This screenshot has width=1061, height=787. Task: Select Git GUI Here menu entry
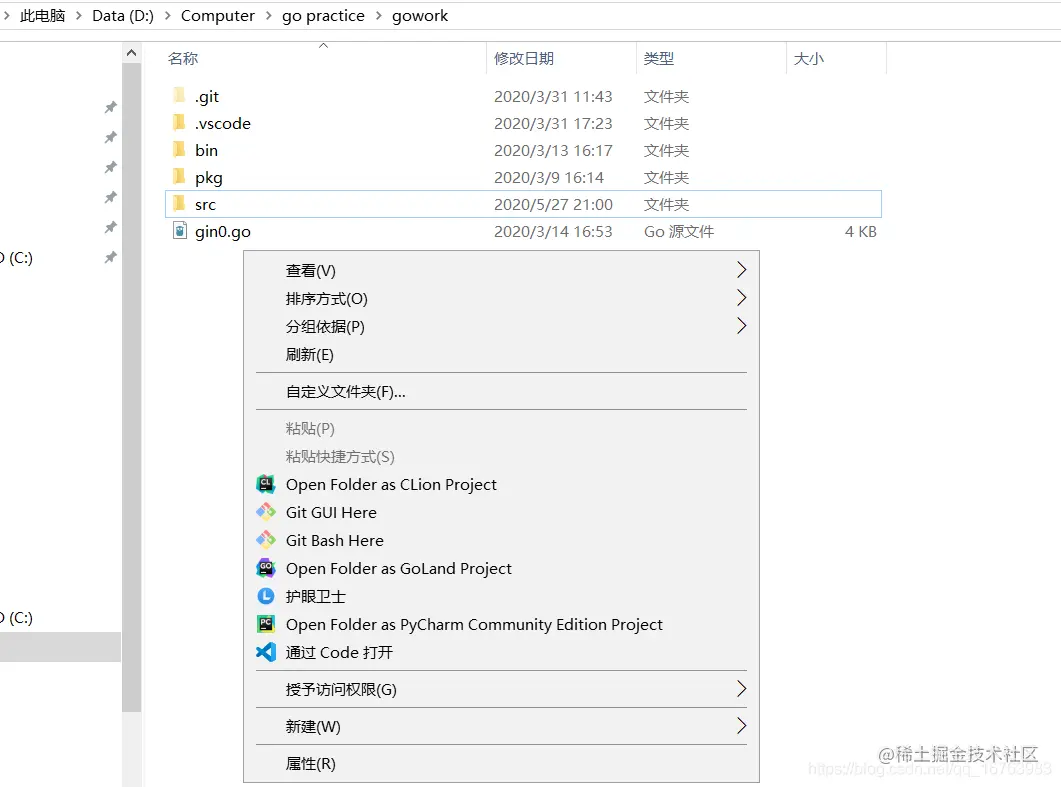(x=501, y=512)
